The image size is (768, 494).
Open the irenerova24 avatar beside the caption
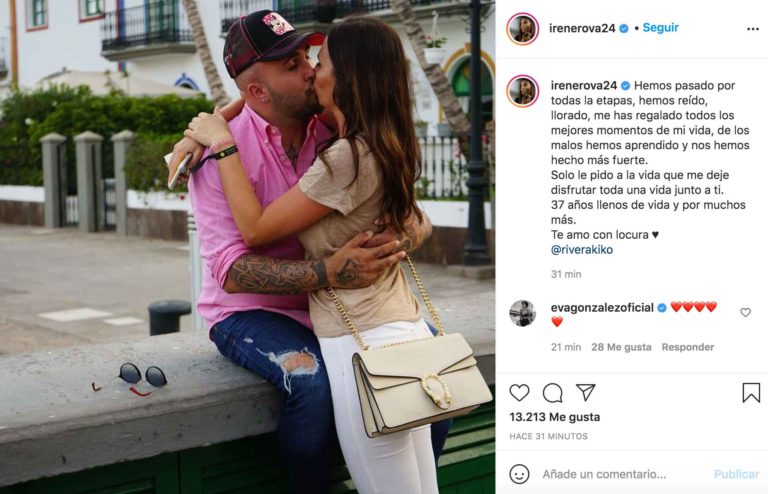point(523,91)
